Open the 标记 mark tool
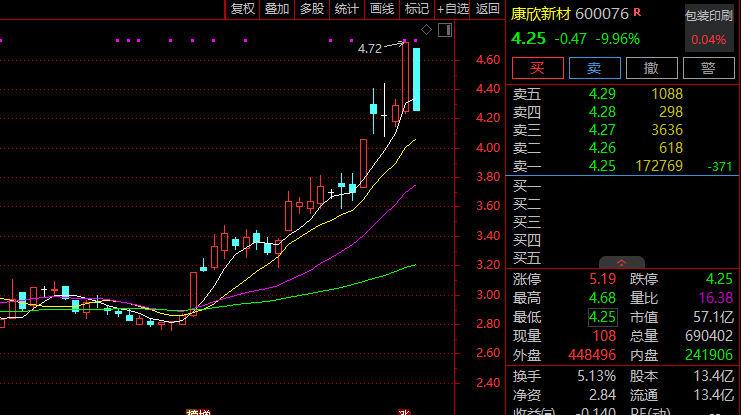741x415 pixels. click(416, 9)
